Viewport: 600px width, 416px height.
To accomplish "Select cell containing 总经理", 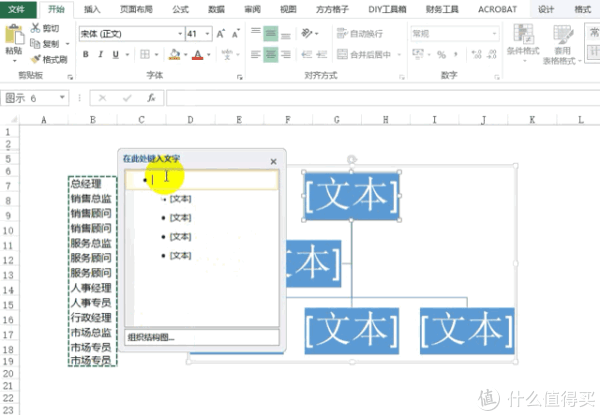I will [x=92, y=184].
